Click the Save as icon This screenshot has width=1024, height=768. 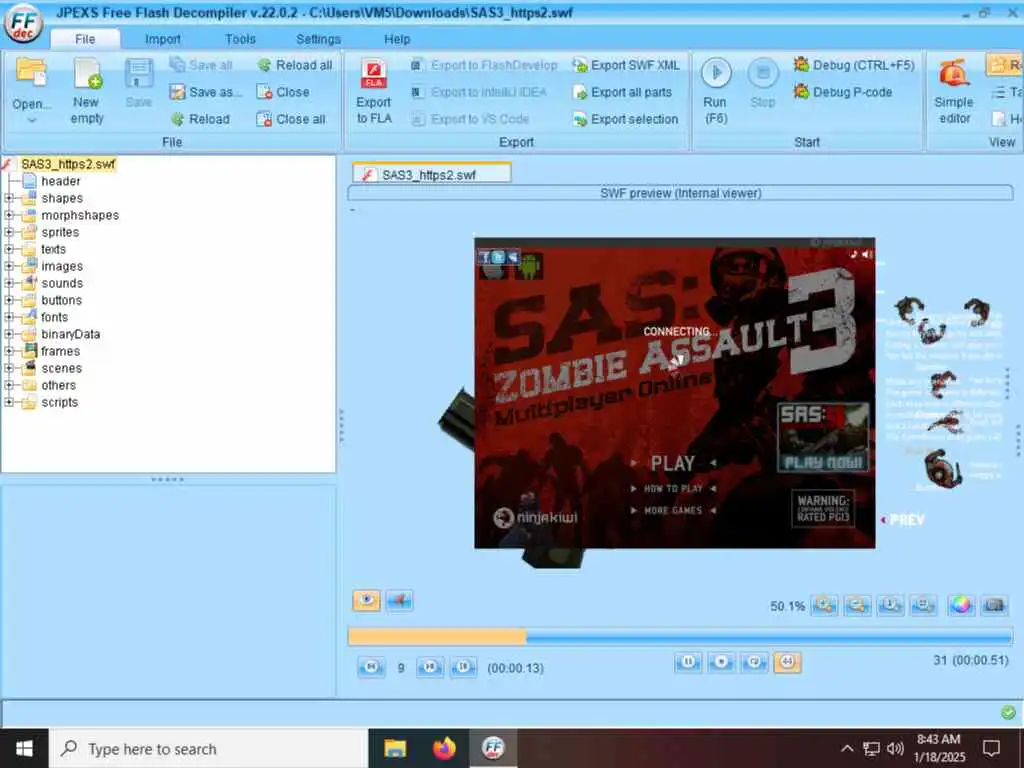tap(177, 92)
